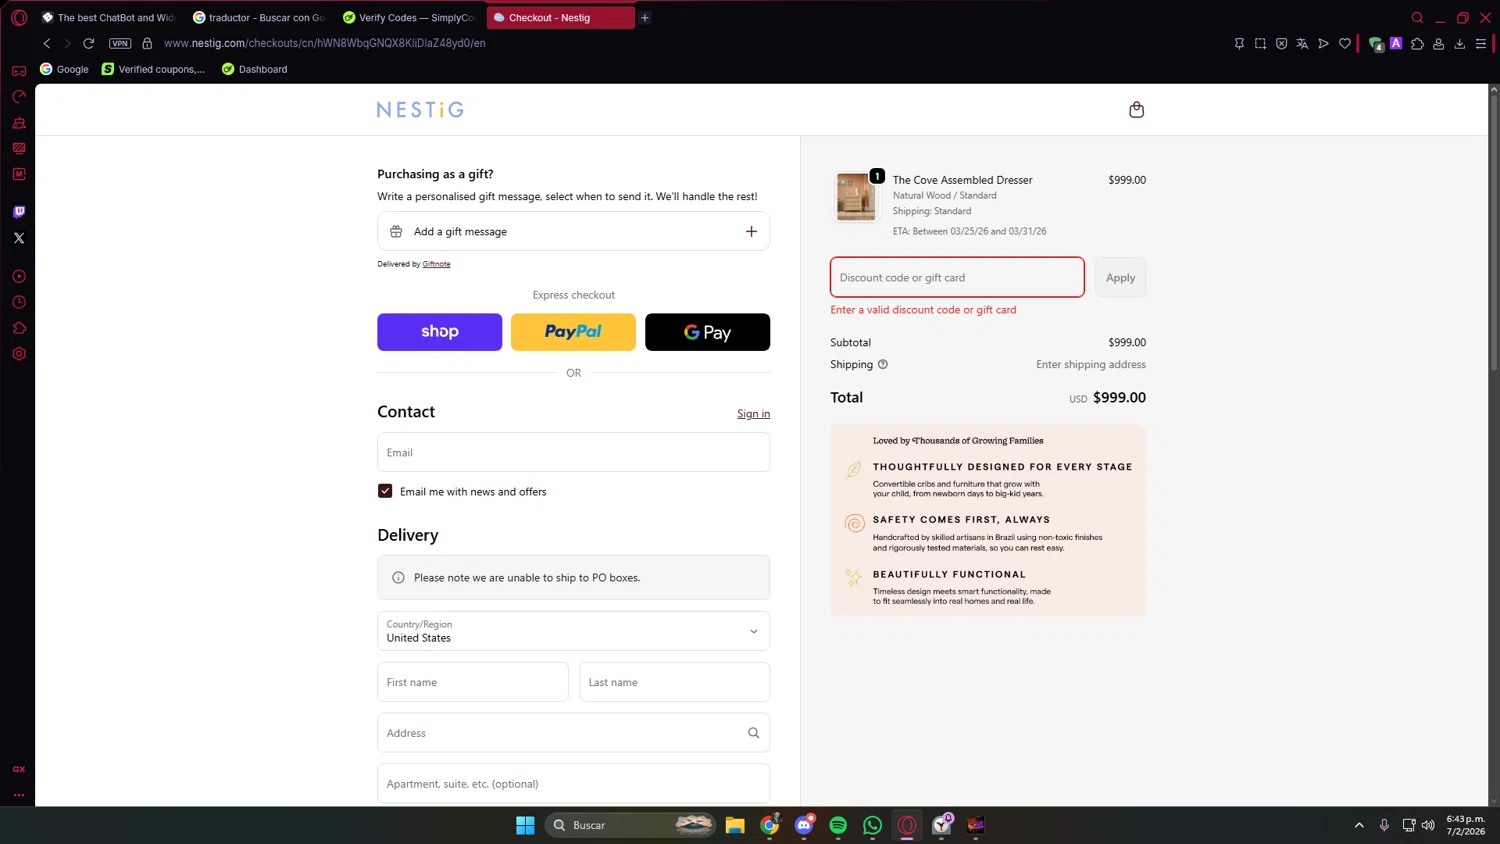This screenshot has width=1500, height=844.
Task: Open GX Corner gamepad icon in sidebar
Action: click(19, 71)
